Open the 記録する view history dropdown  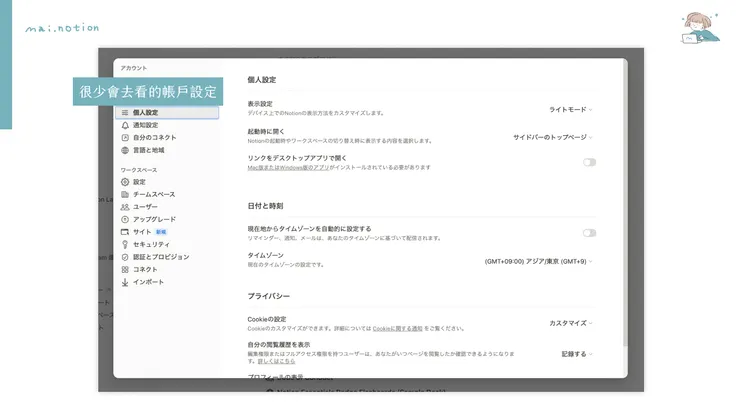click(x=577, y=354)
